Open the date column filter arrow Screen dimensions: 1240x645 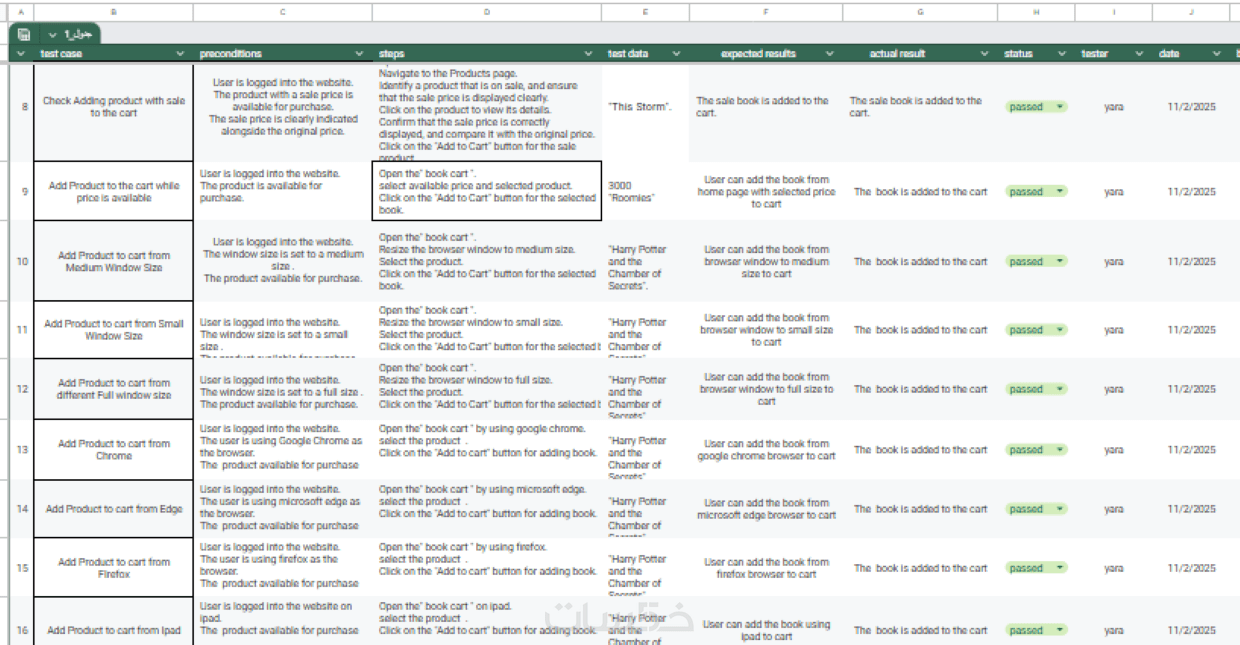[x=1216, y=54]
